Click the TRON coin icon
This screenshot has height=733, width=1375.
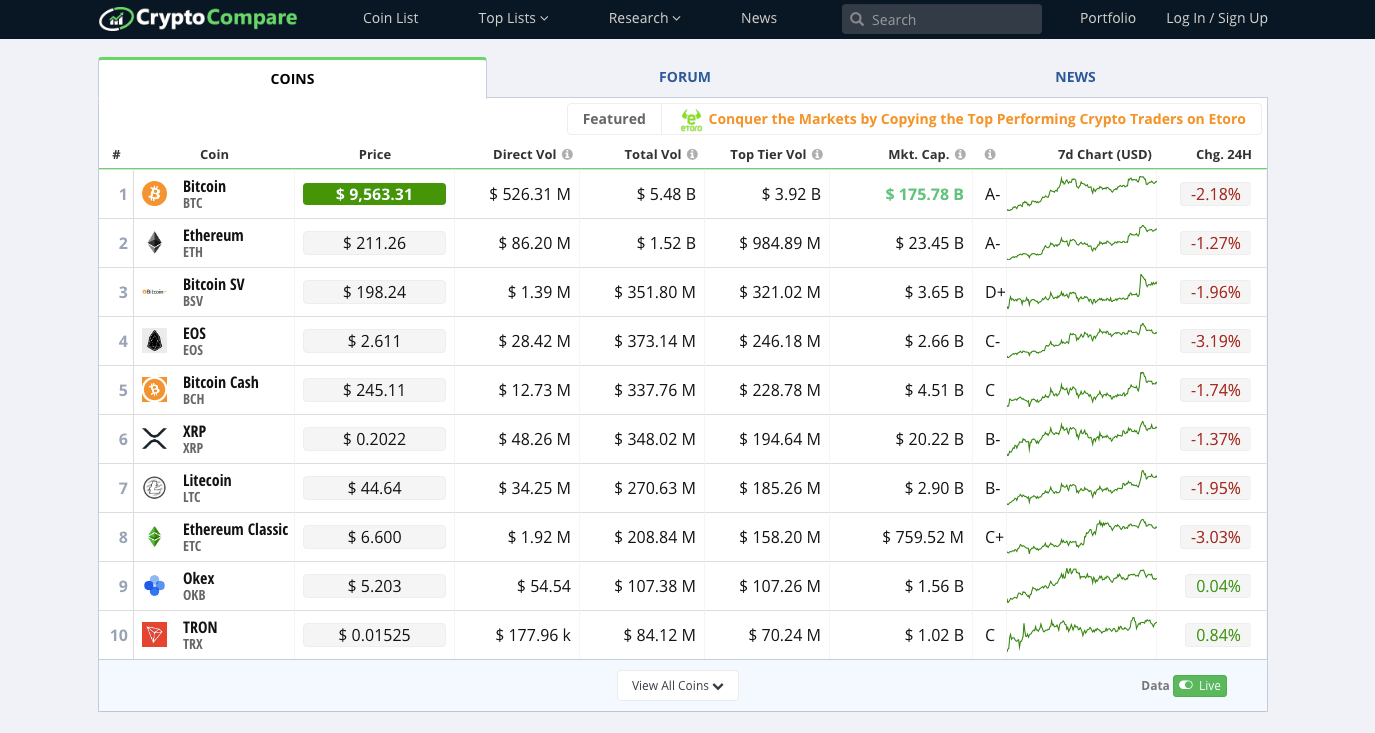pyautogui.click(x=154, y=634)
